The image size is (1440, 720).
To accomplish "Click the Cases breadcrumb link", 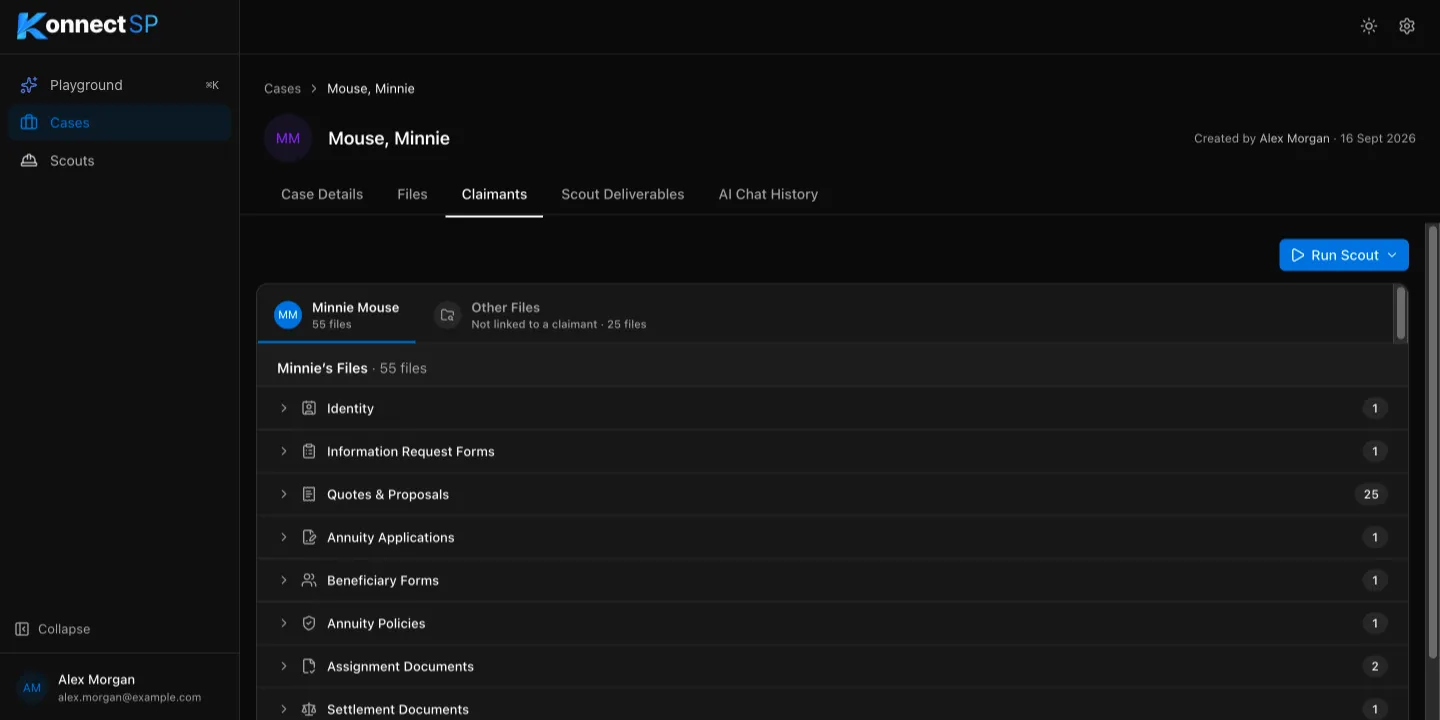I will (x=282, y=89).
